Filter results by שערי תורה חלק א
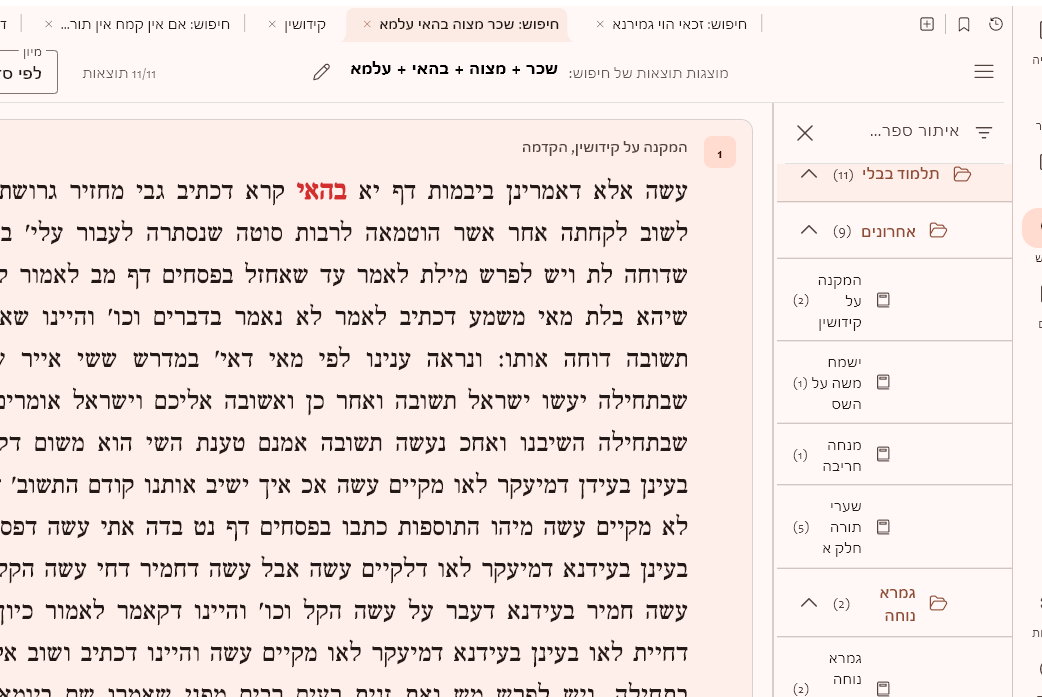Image resolution: width=1042 pixels, height=697 pixels. tap(840, 527)
